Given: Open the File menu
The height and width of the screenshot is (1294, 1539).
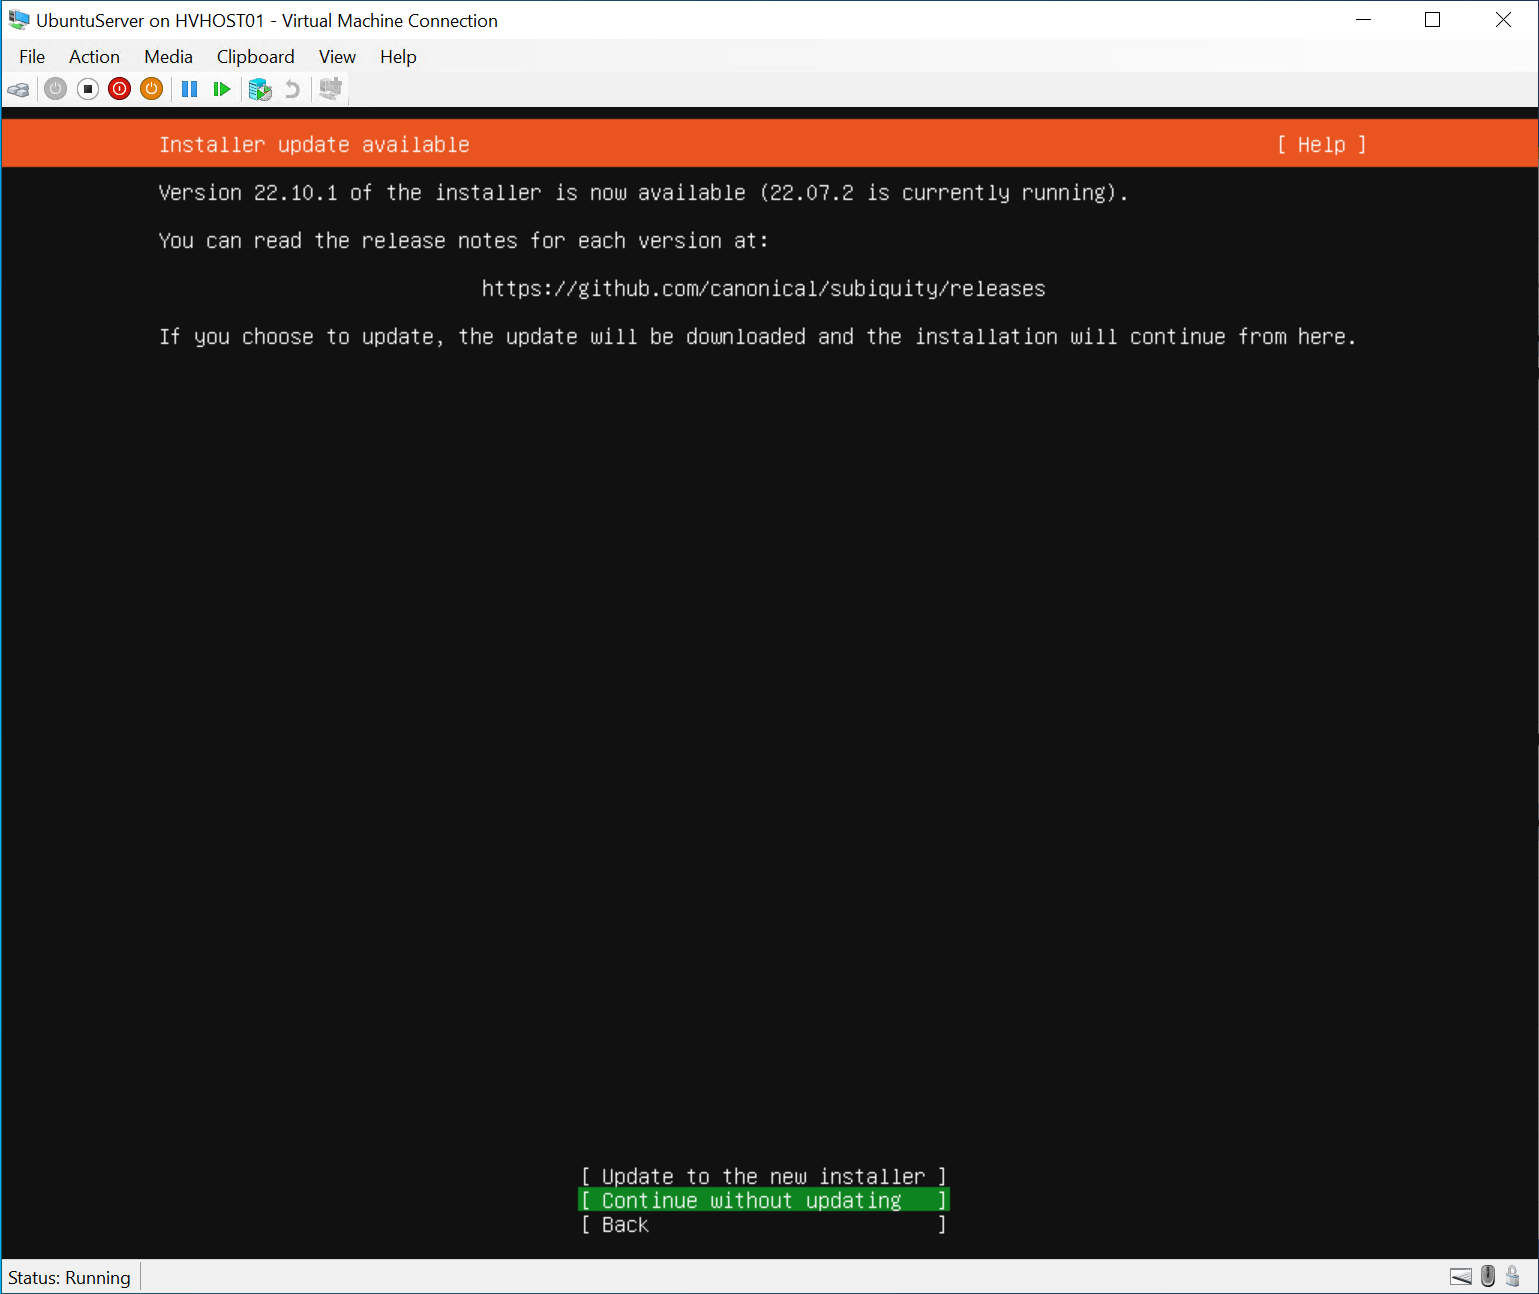Looking at the screenshot, I should pos(32,57).
